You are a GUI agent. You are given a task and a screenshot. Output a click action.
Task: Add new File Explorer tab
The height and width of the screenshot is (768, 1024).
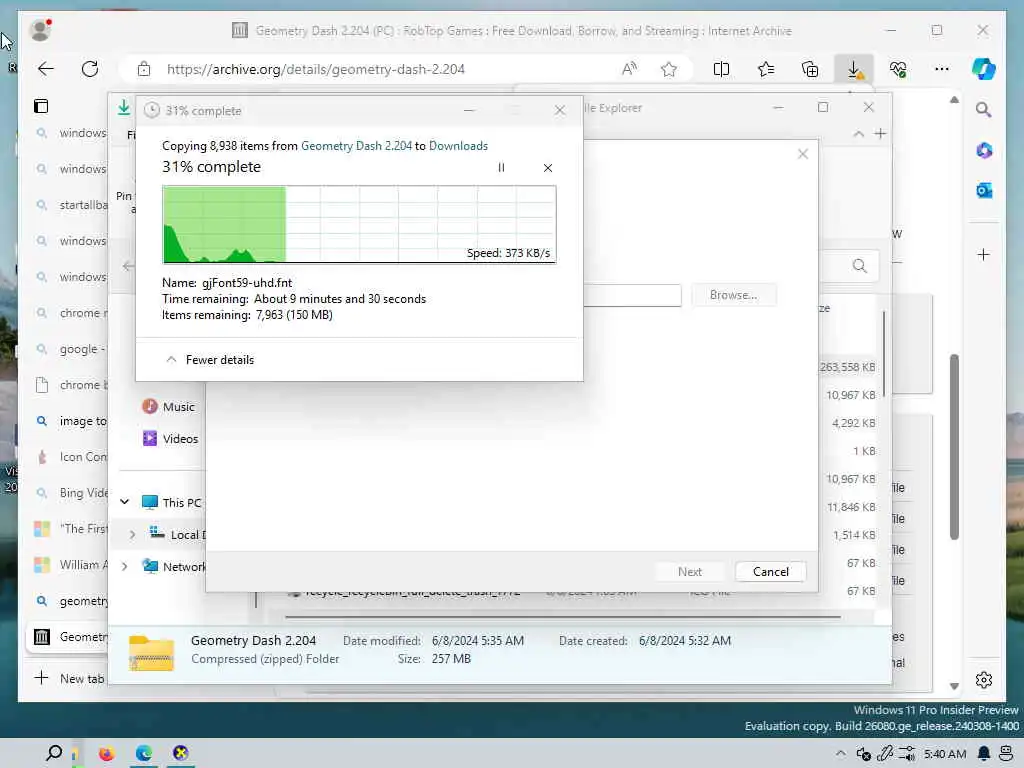pyautogui.click(x=880, y=134)
